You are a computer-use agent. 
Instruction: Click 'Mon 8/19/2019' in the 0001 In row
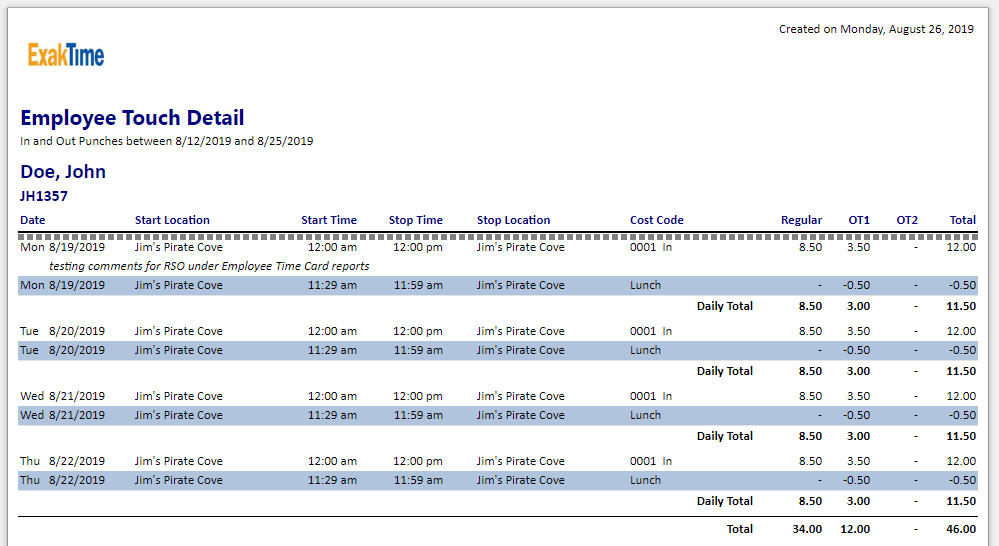click(x=62, y=247)
